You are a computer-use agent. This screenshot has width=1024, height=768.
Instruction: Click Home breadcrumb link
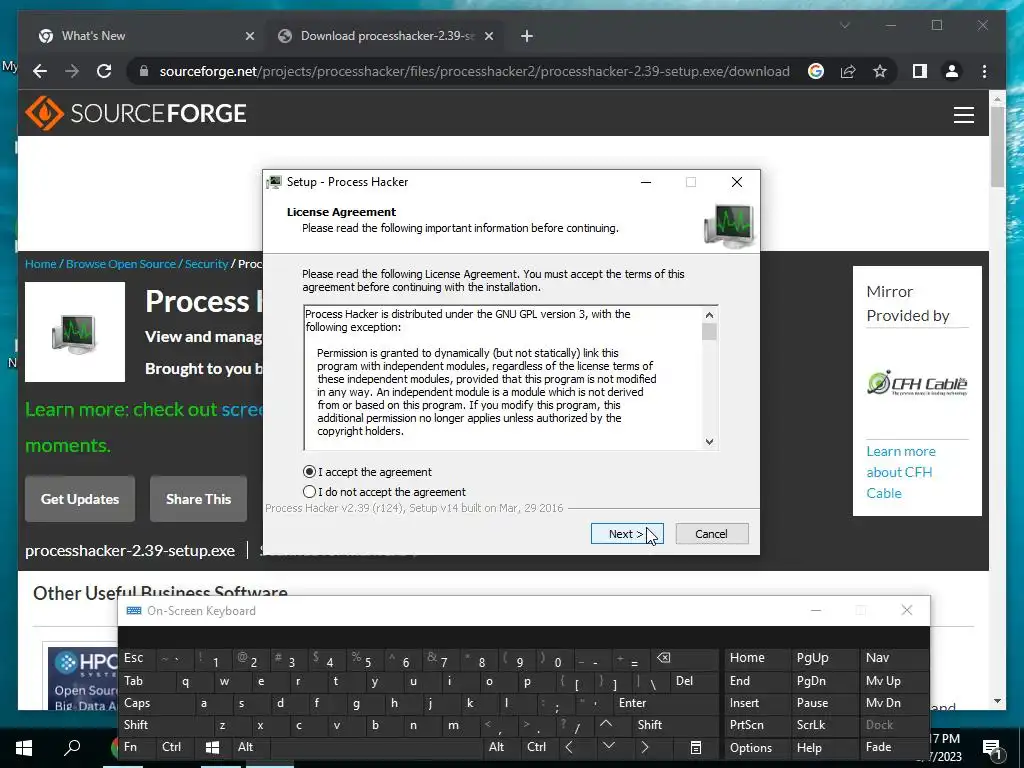pyautogui.click(x=40, y=264)
